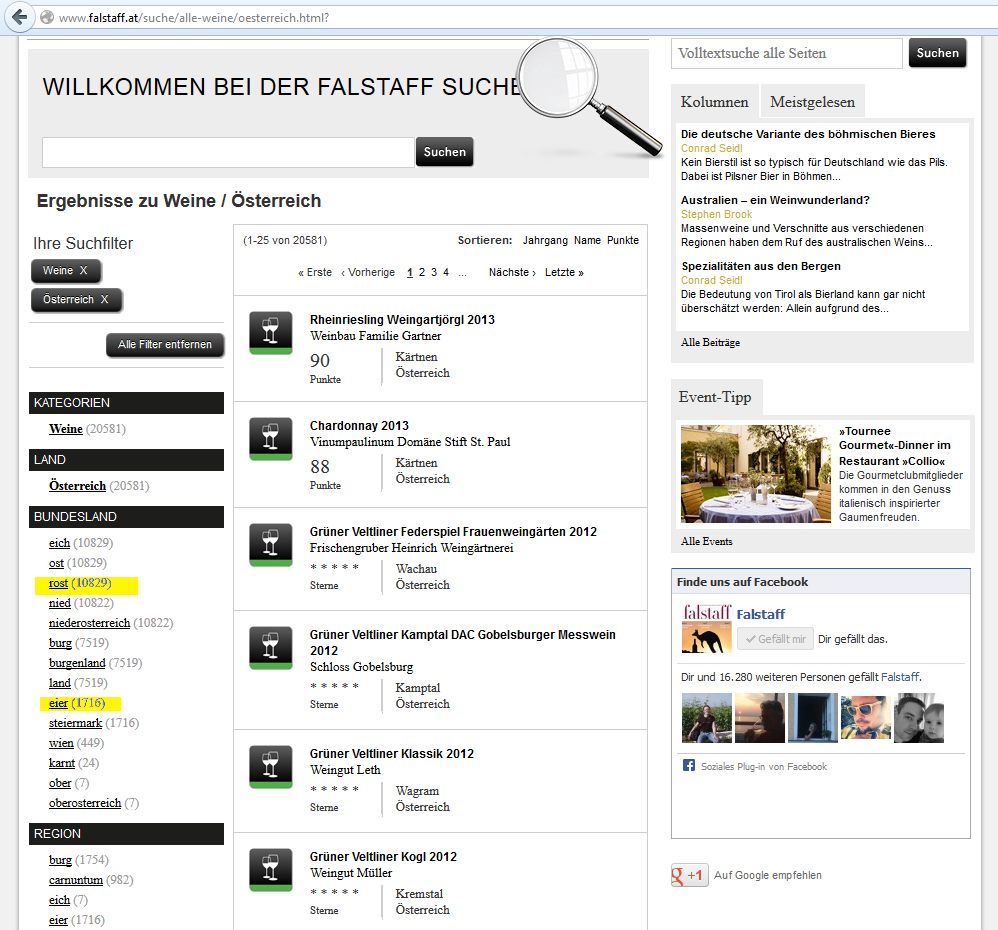Click Alle Filter entfernen button

tap(165, 344)
